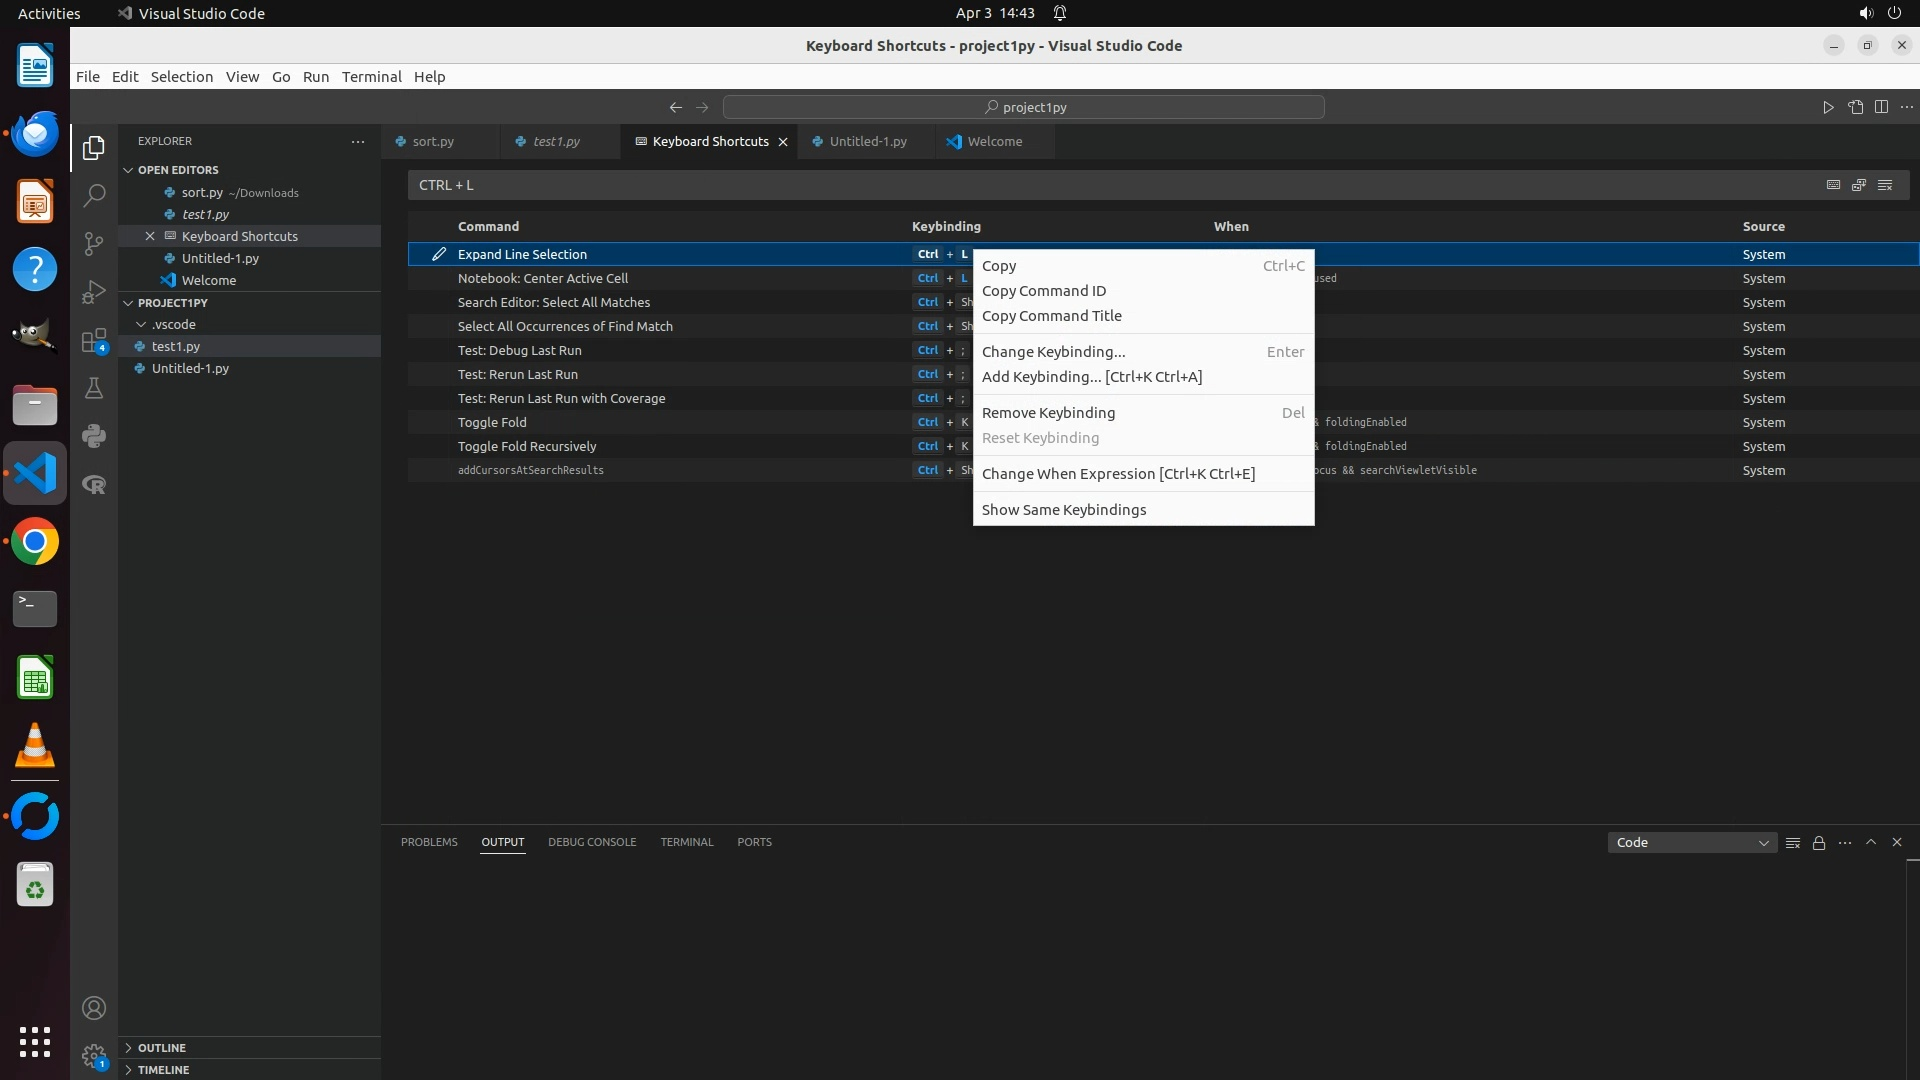The width and height of the screenshot is (1920, 1080).
Task: Choose Remove Keybinding from context menu
Action: point(1048,413)
